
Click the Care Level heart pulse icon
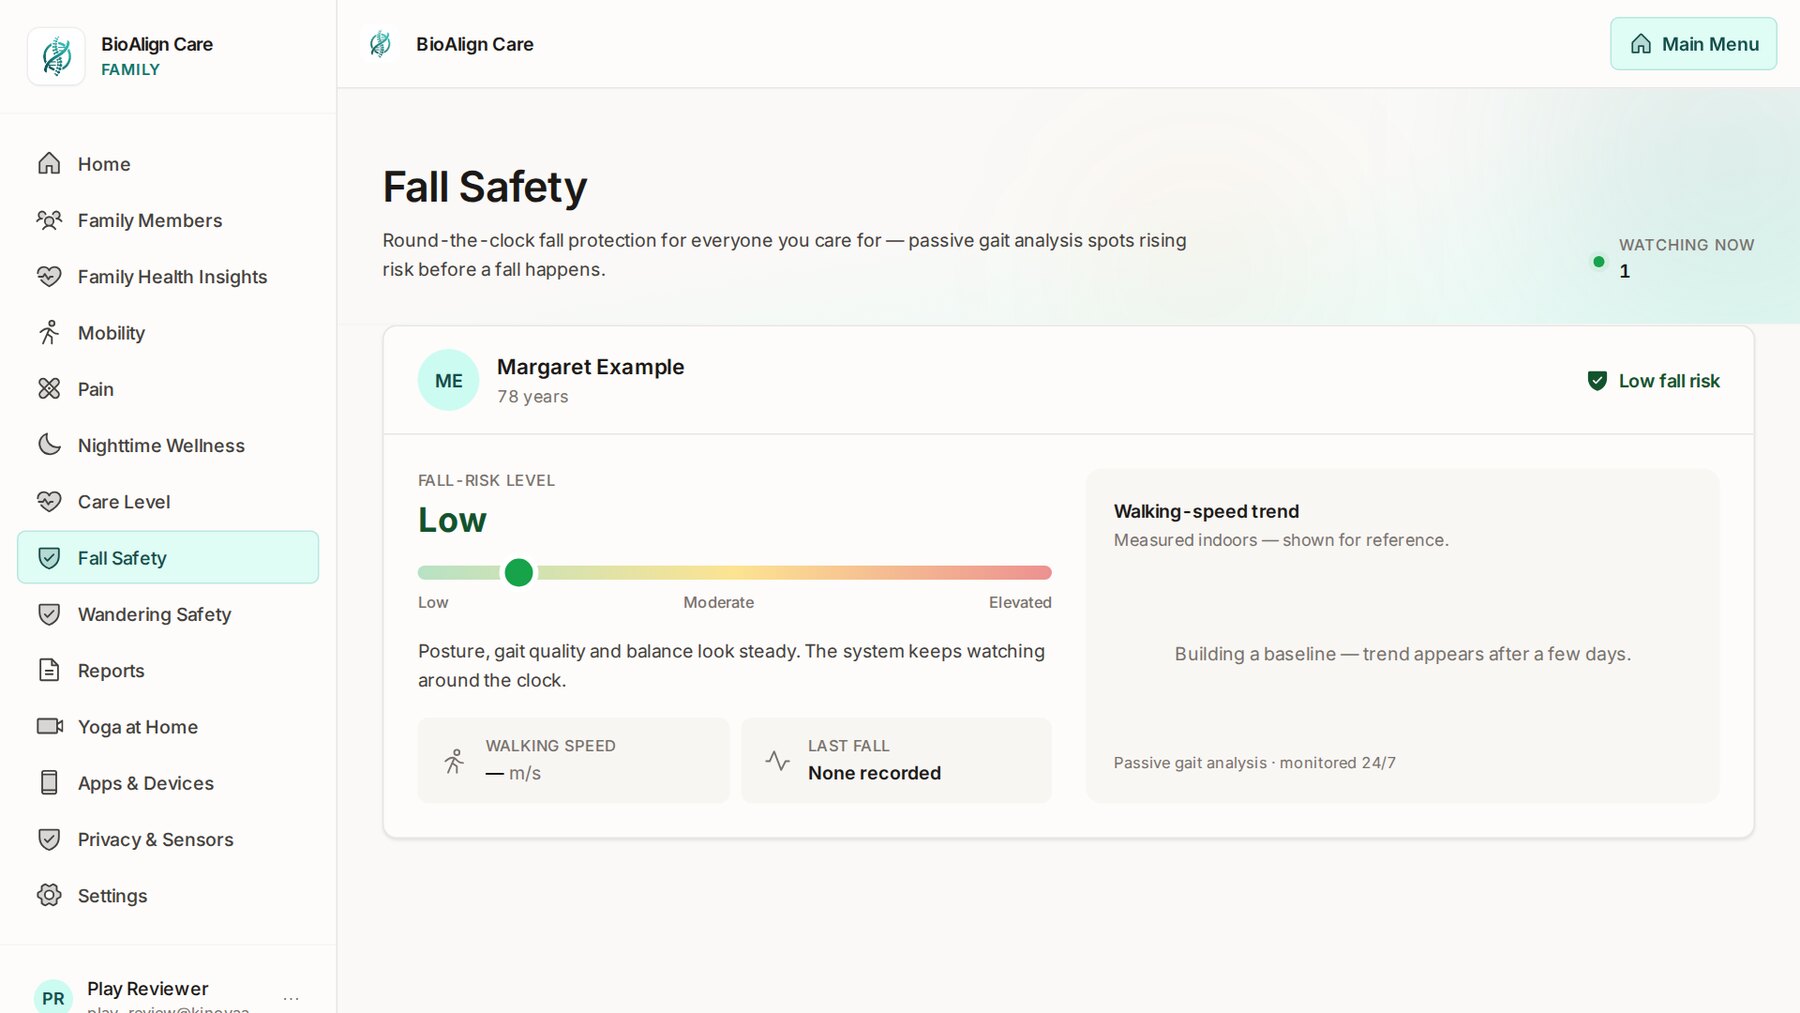click(x=49, y=501)
